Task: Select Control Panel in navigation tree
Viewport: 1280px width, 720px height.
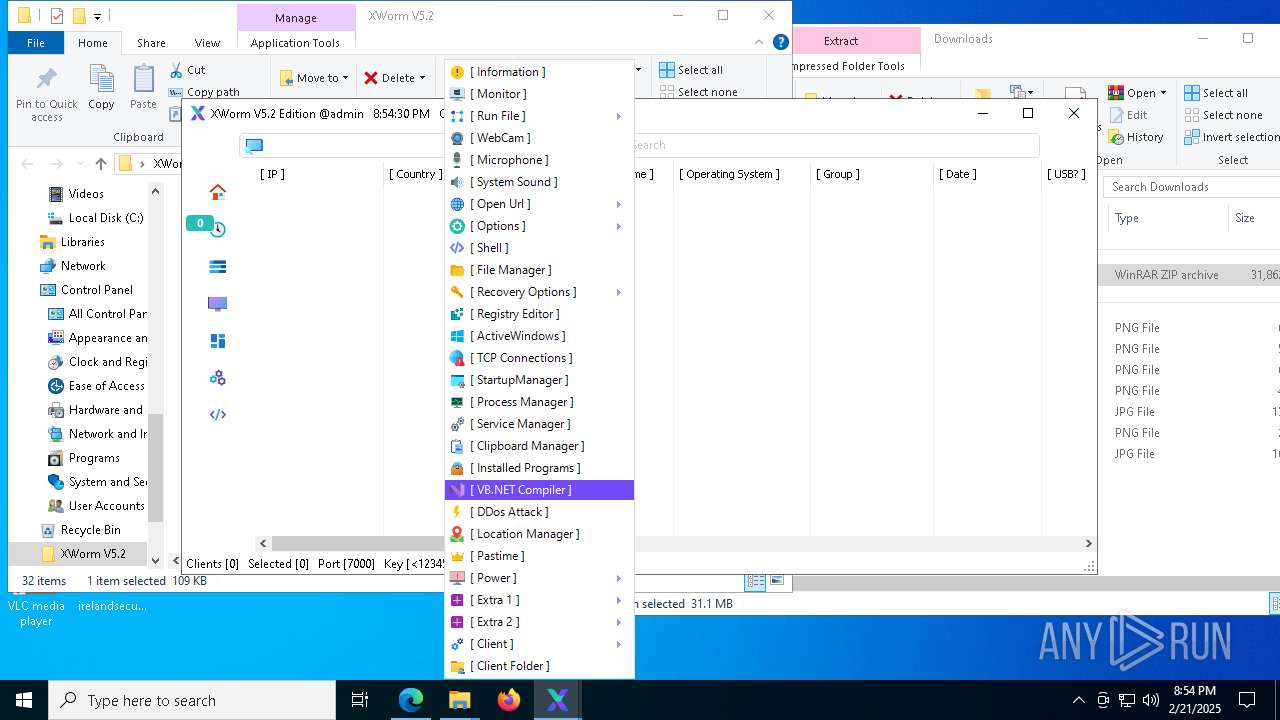Action: 87,290
